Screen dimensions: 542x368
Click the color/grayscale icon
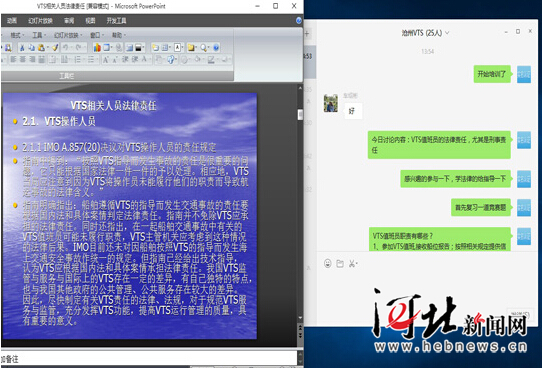tap(138, 47)
